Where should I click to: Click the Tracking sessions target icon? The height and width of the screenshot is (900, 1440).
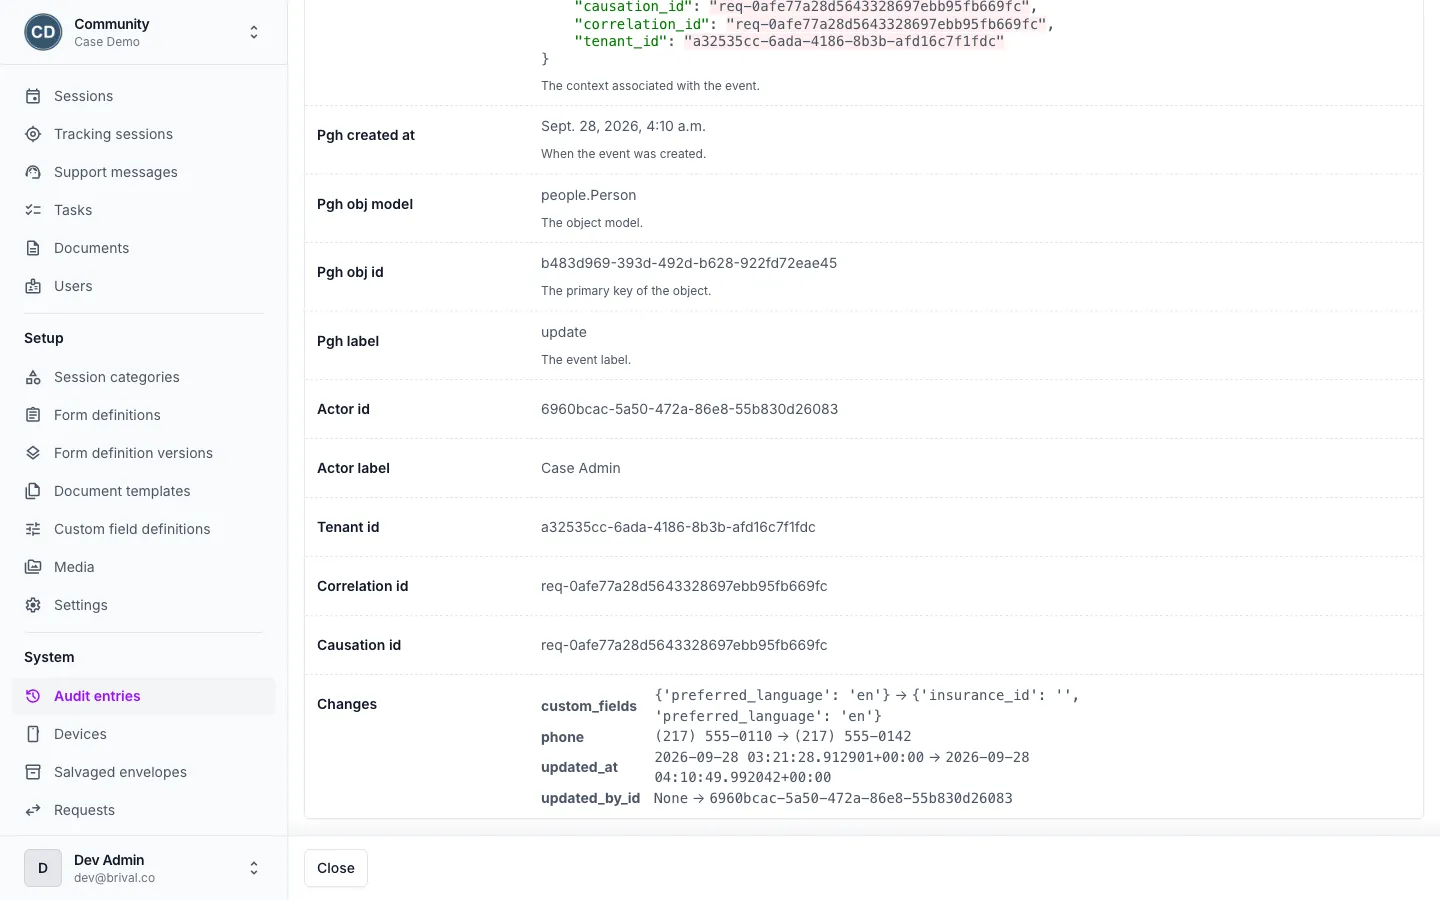pos(33,134)
